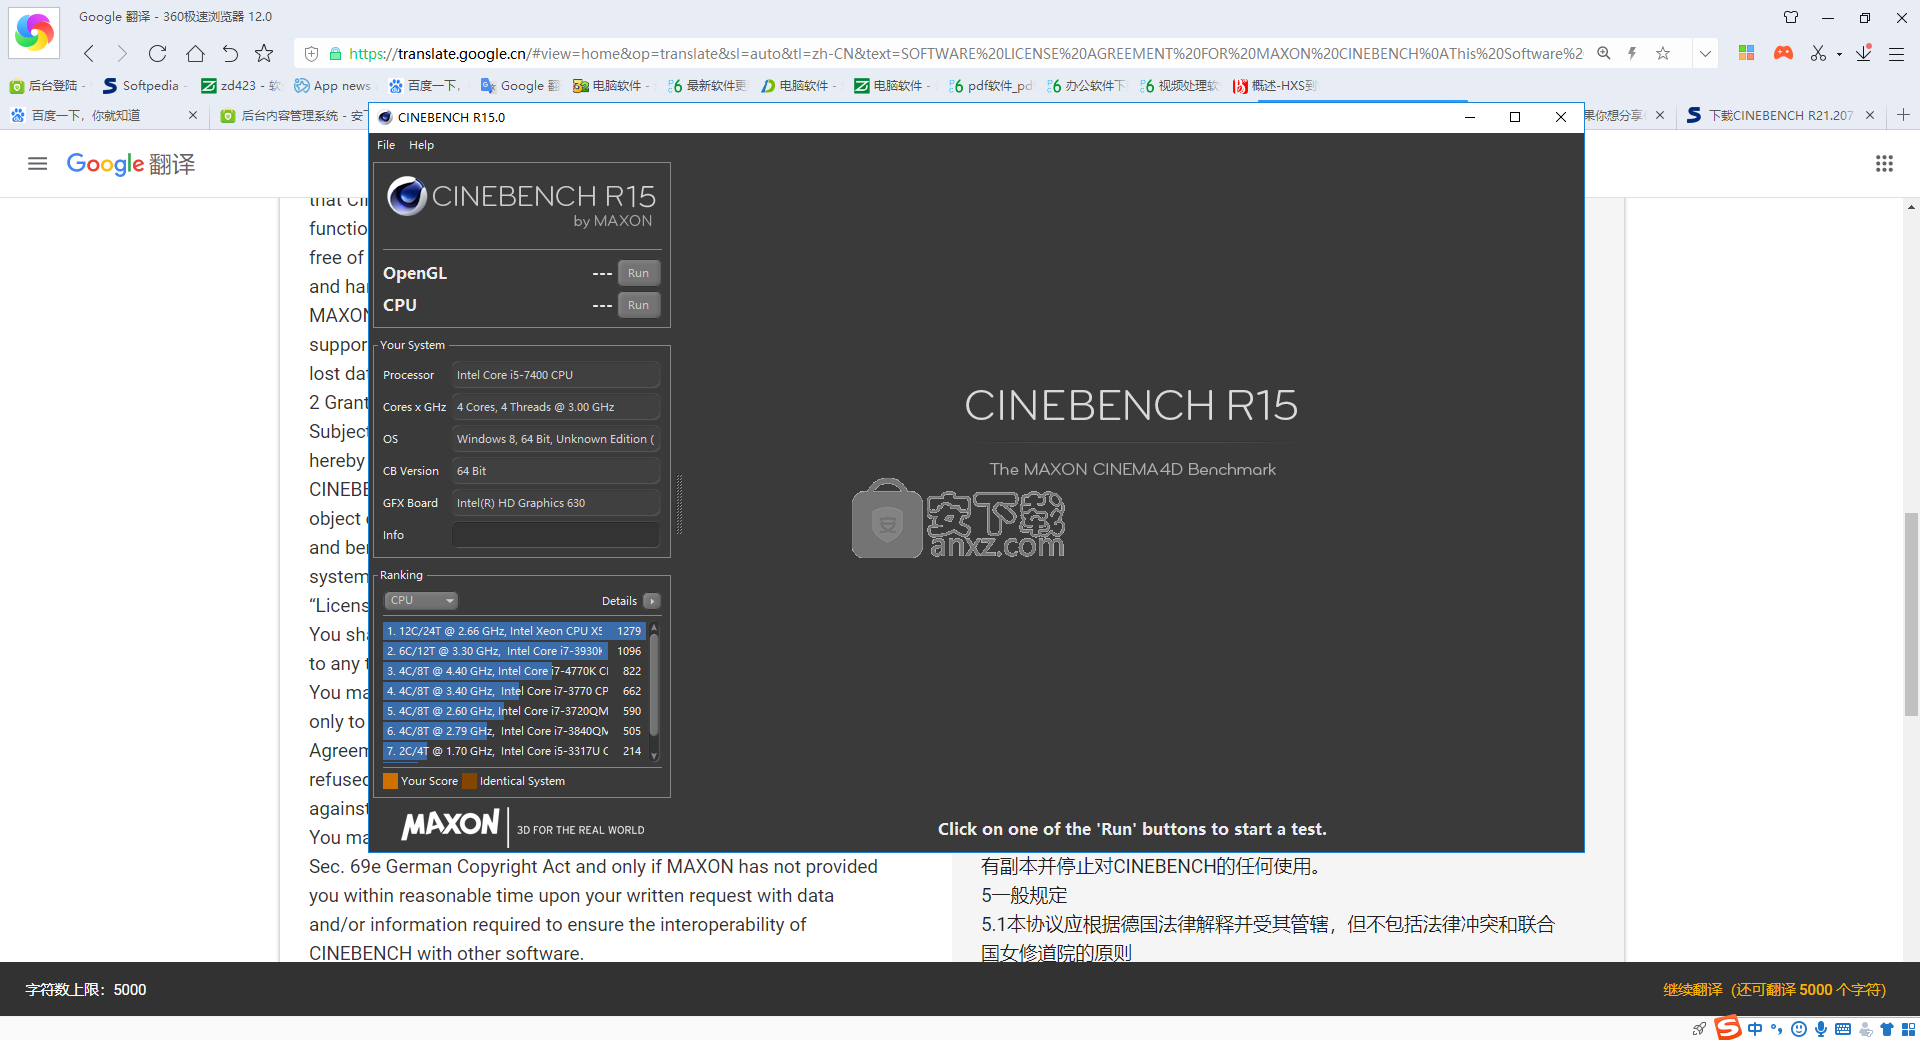Bookmark page with toolbar star icon
Image resolution: width=1920 pixels, height=1040 pixels.
pos(264,53)
